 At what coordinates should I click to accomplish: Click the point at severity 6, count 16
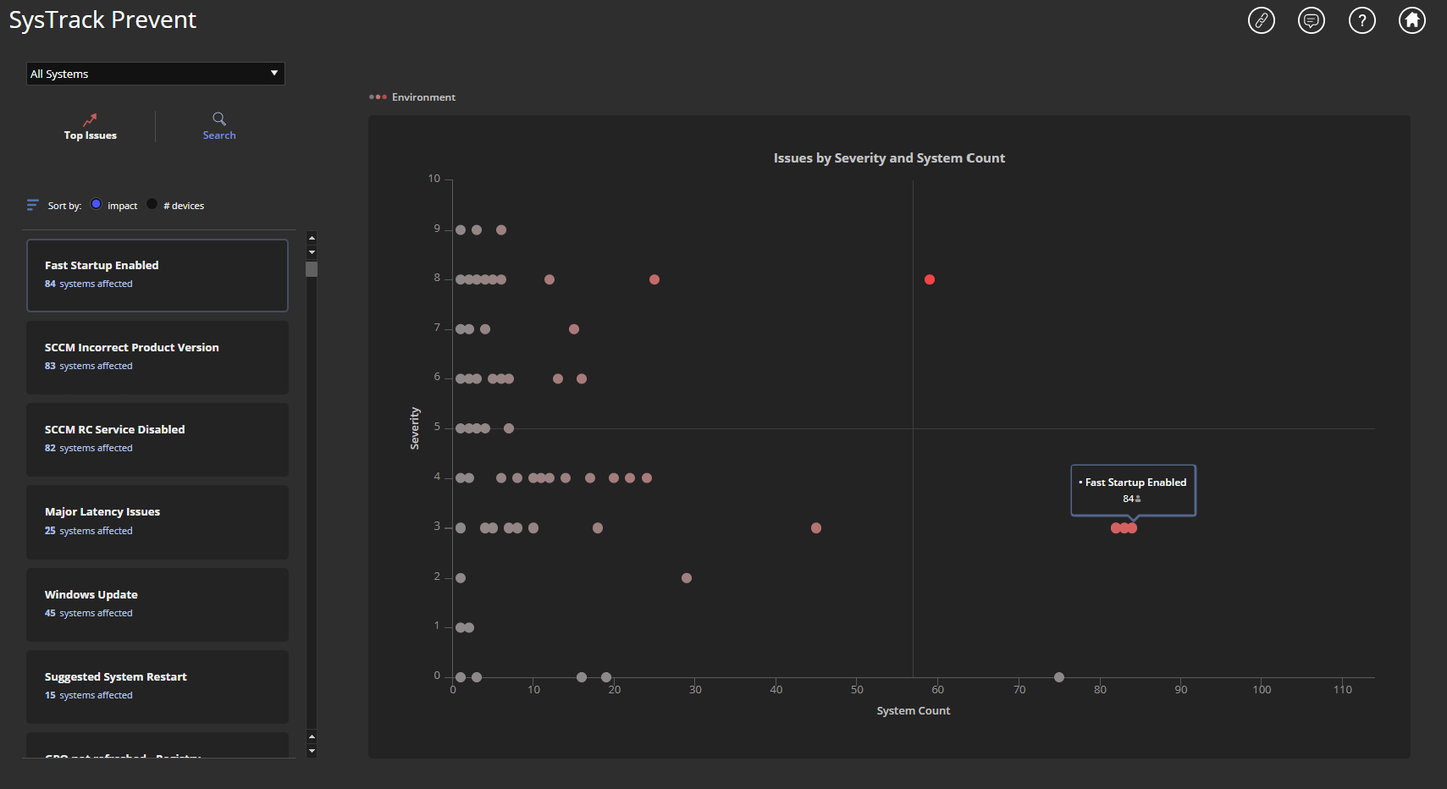tap(581, 379)
